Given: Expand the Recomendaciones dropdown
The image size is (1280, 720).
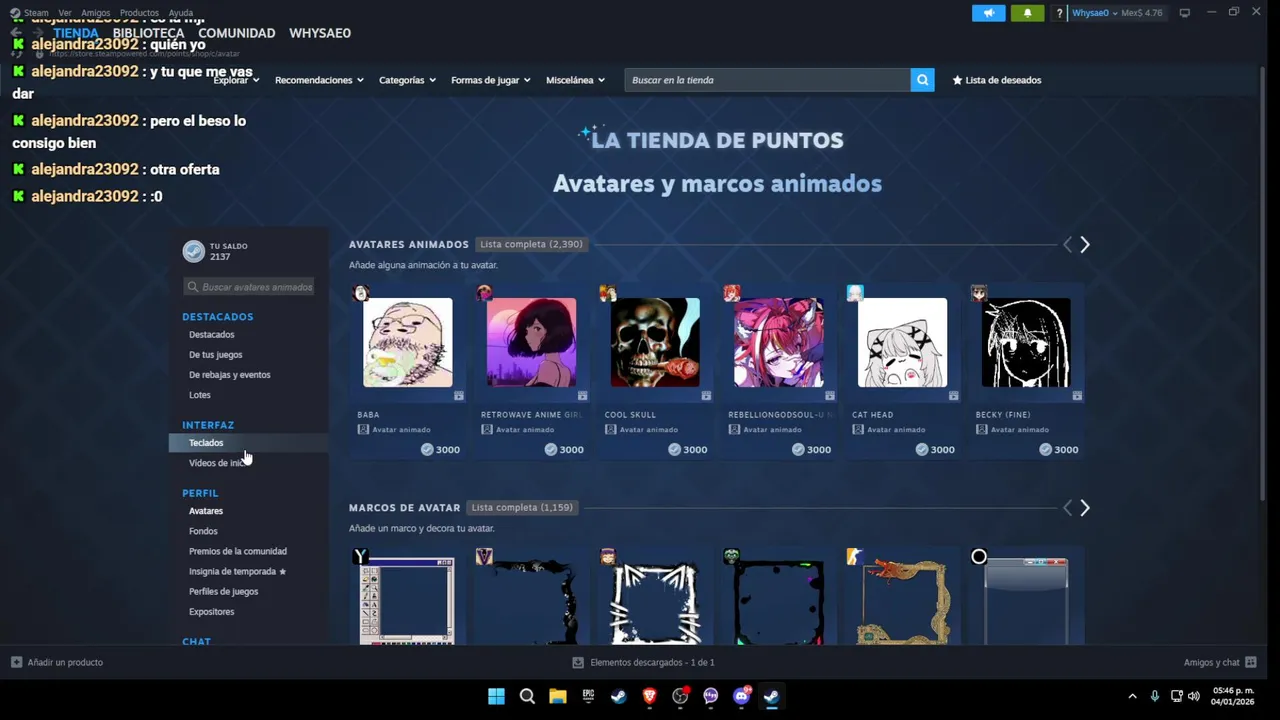Looking at the screenshot, I should (x=319, y=80).
